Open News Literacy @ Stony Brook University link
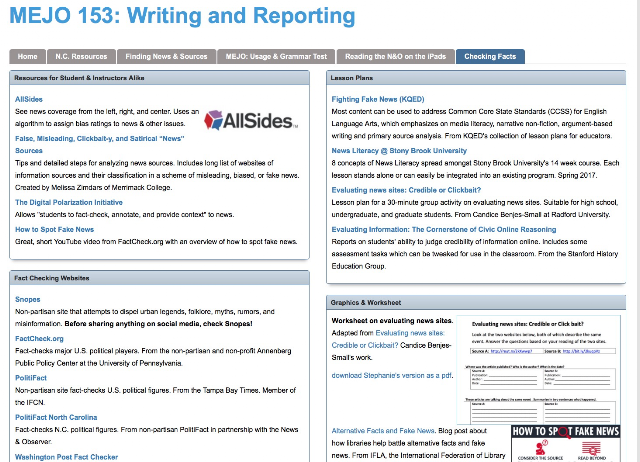 [x=399, y=151]
